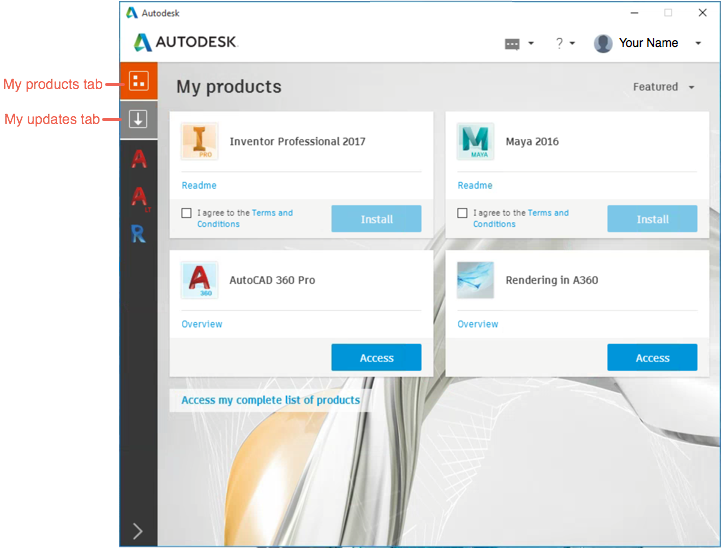Switch to the My updates tab
The height and width of the screenshot is (548, 721).
138,119
